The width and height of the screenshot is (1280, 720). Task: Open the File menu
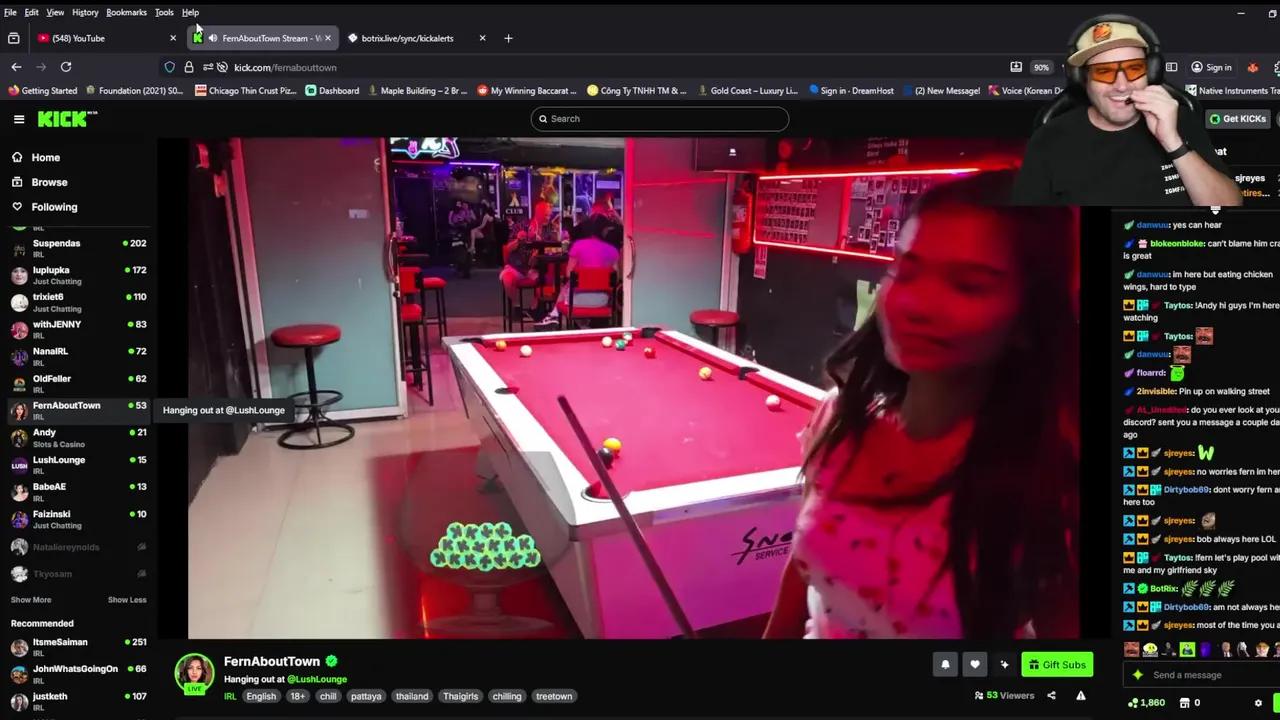(x=10, y=12)
